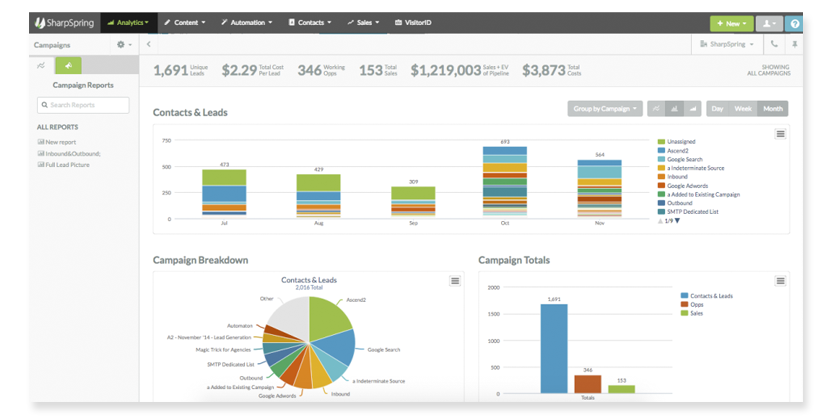This screenshot has width=830, height=420.
Task: Open the Contacts & Leads chart hamburger menu
Action: point(781,134)
